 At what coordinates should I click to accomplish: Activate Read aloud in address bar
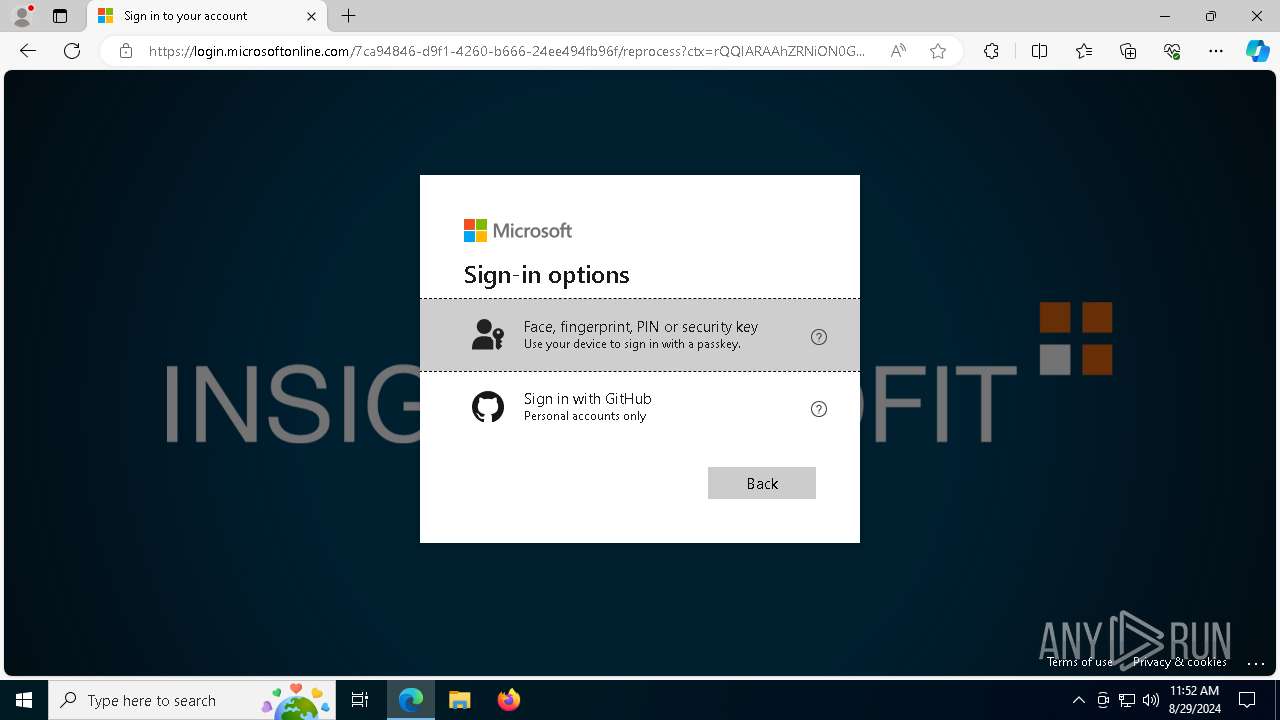pyautogui.click(x=898, y=51)
